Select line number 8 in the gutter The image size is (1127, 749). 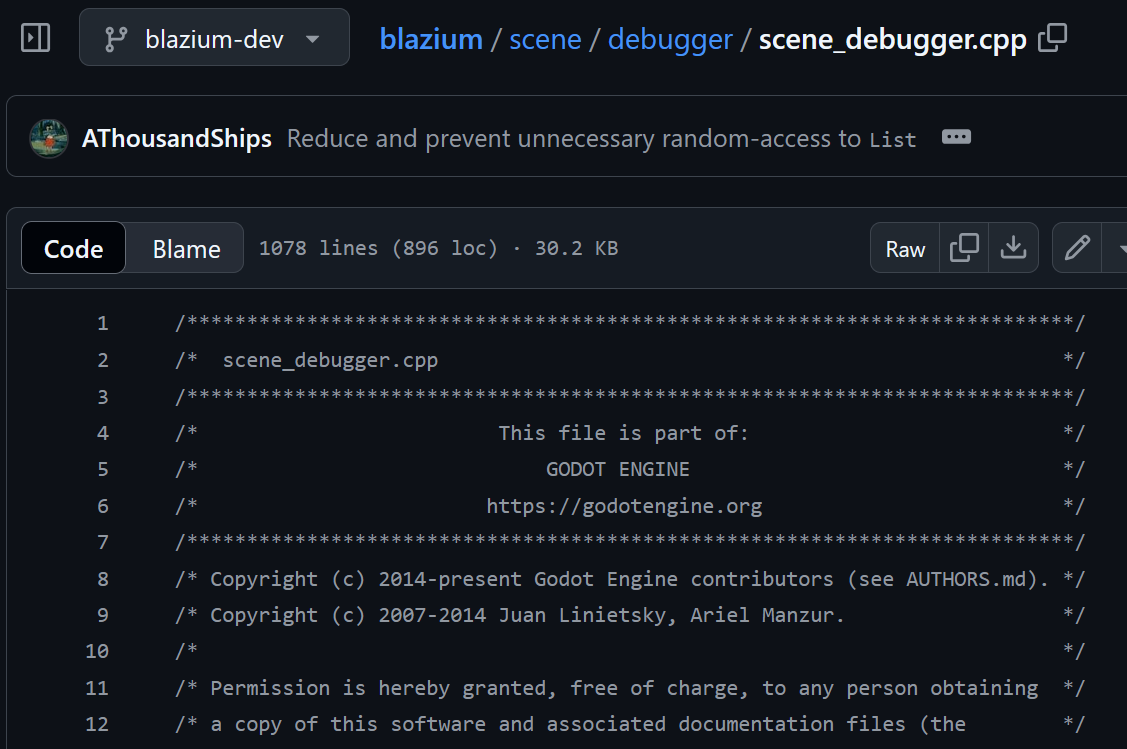coord(103,579)
